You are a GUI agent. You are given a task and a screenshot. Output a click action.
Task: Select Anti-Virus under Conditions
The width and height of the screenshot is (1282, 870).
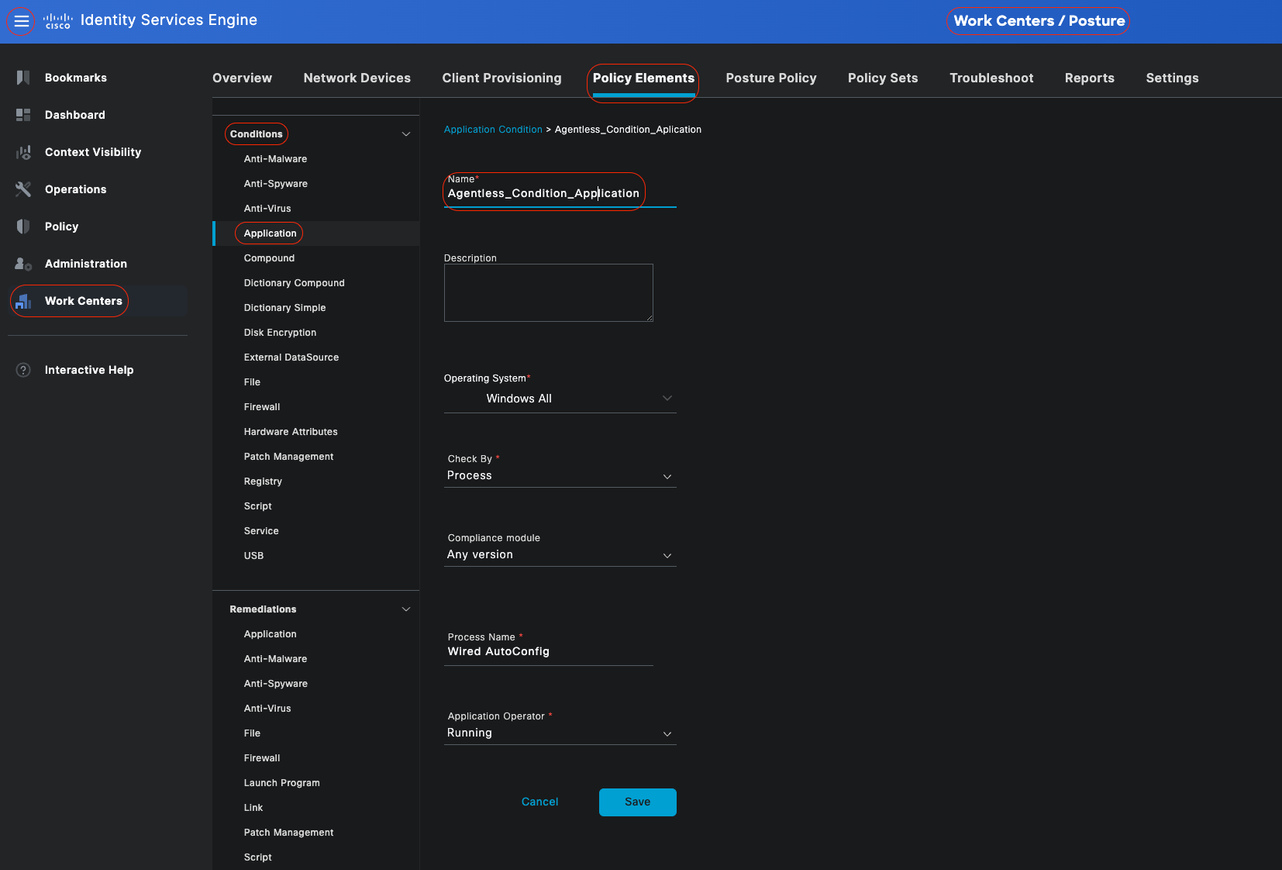coord(268,209)
